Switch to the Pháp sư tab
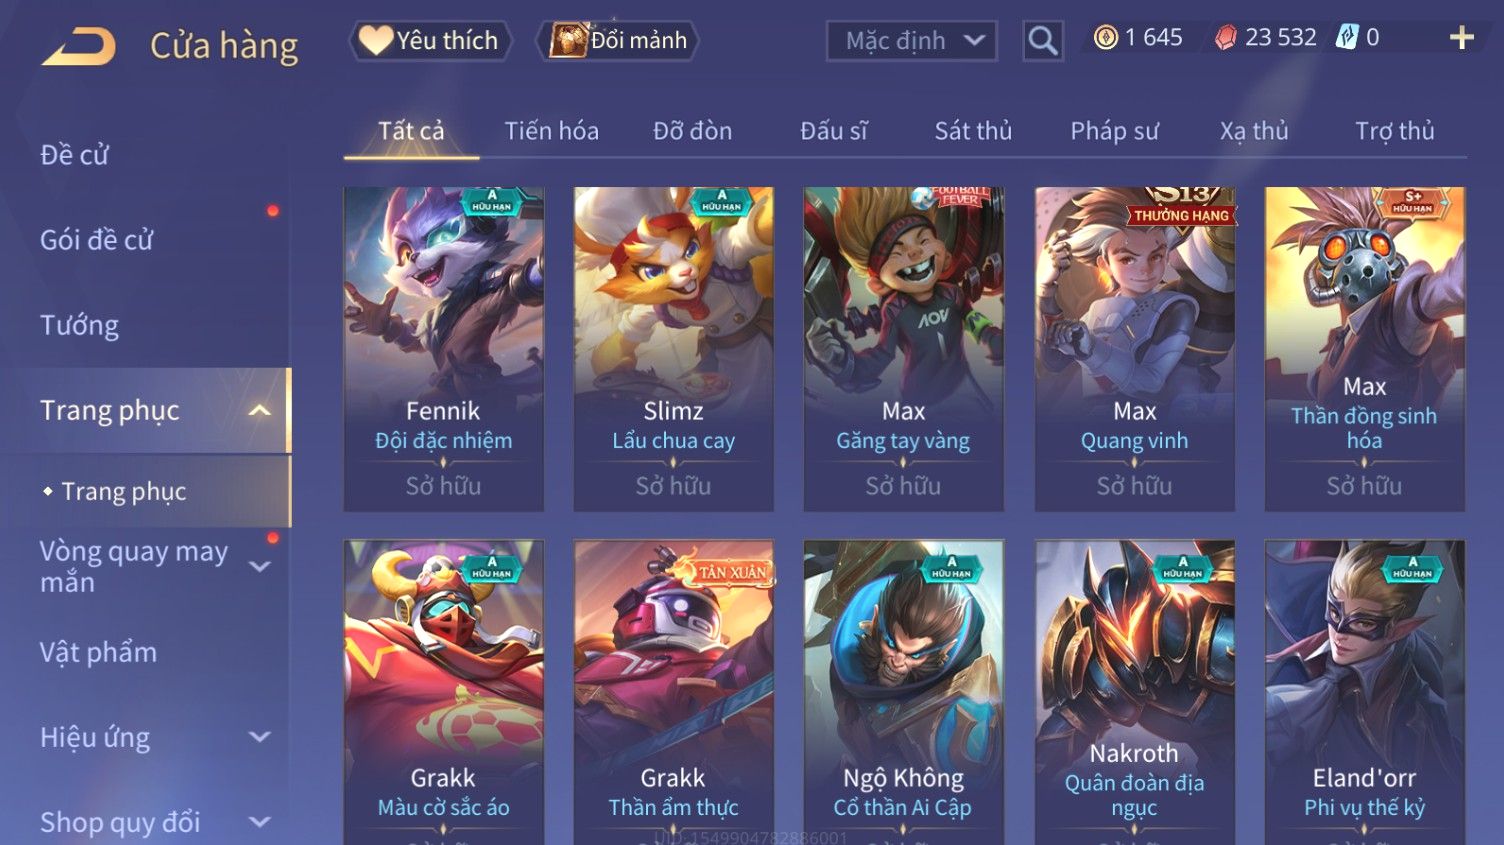 (1114, 131)
